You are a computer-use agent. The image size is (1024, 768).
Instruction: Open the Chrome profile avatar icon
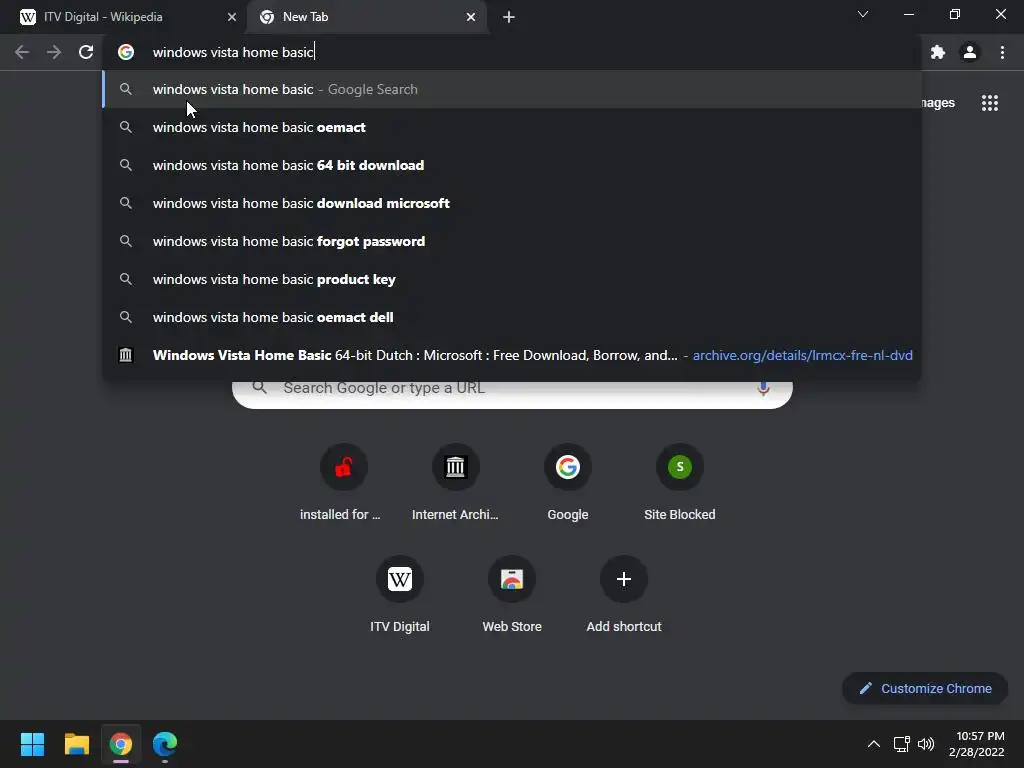pos(970,52)
